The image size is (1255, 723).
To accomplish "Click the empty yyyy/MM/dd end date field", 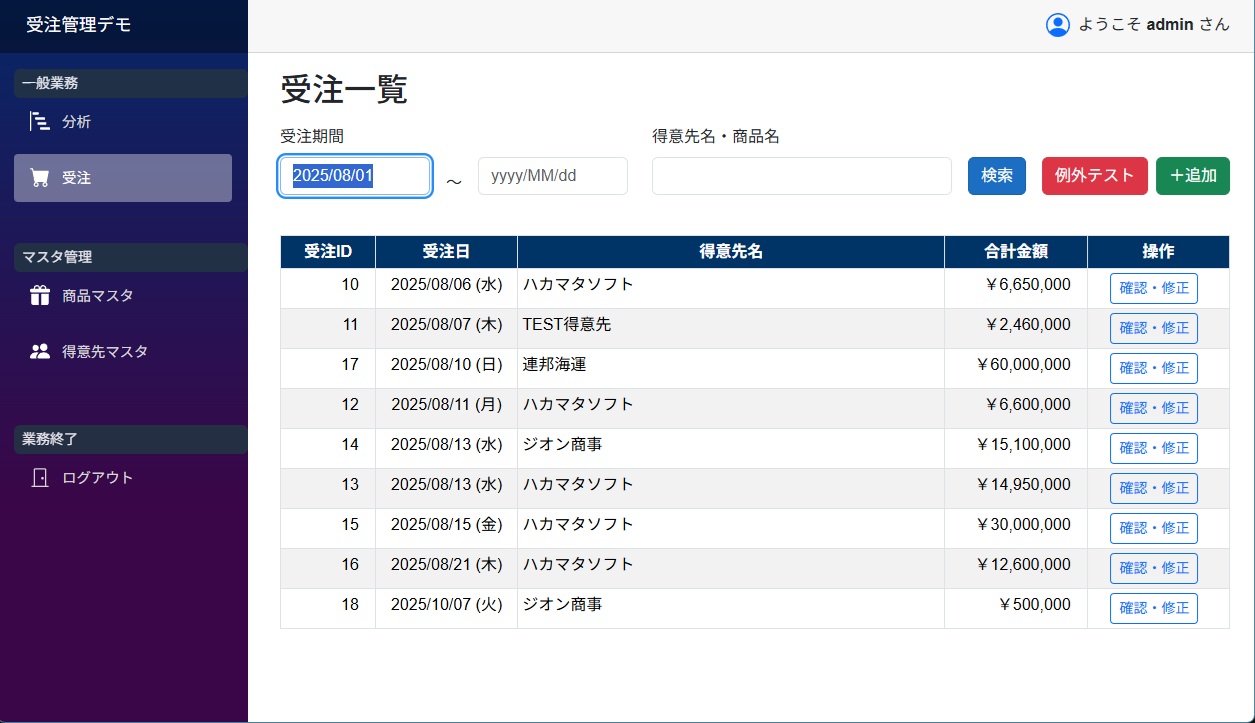I will click(x=552, y=175).
